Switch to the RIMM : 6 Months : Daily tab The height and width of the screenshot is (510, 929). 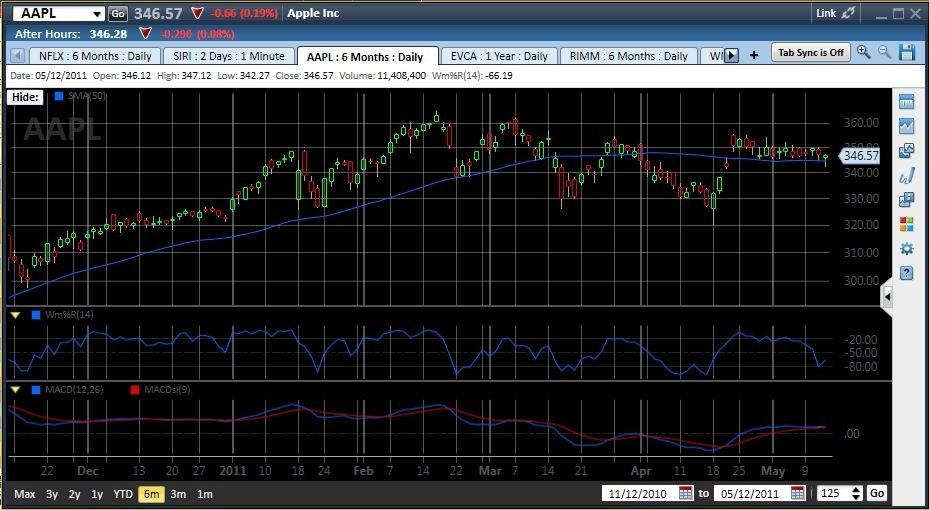click(629, 56)
